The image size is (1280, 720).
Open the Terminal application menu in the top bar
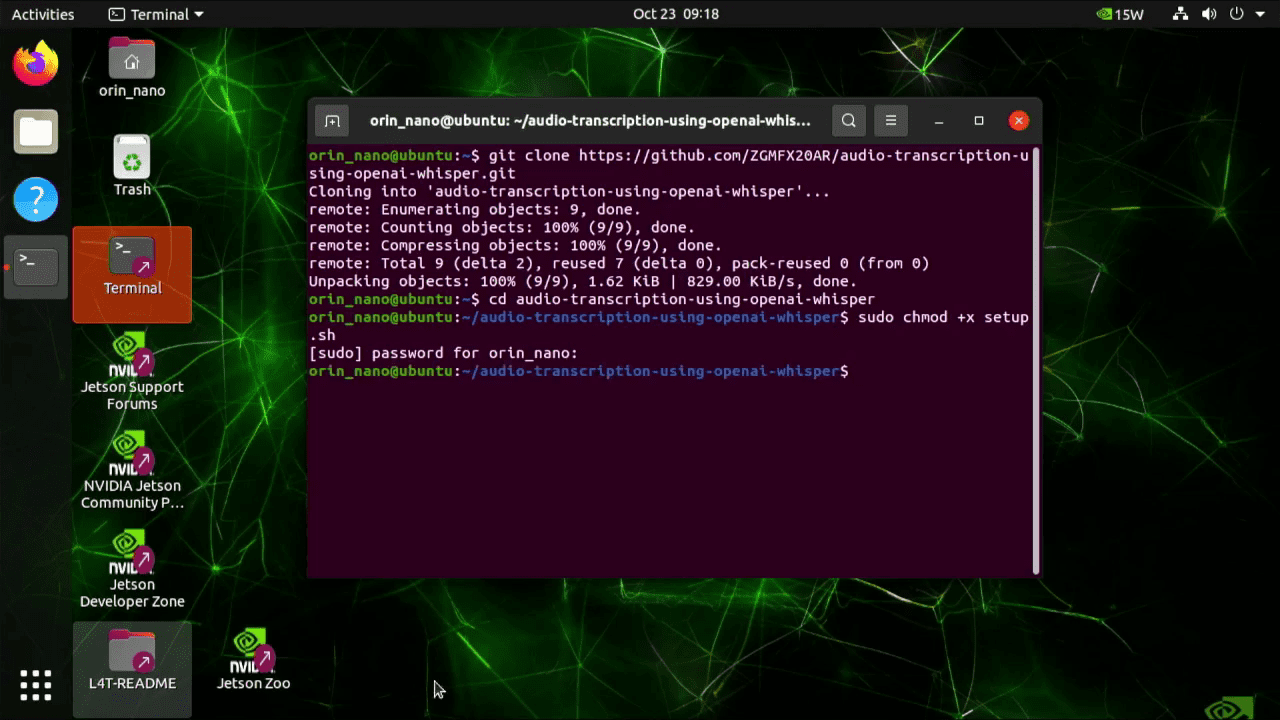[155, 14]
